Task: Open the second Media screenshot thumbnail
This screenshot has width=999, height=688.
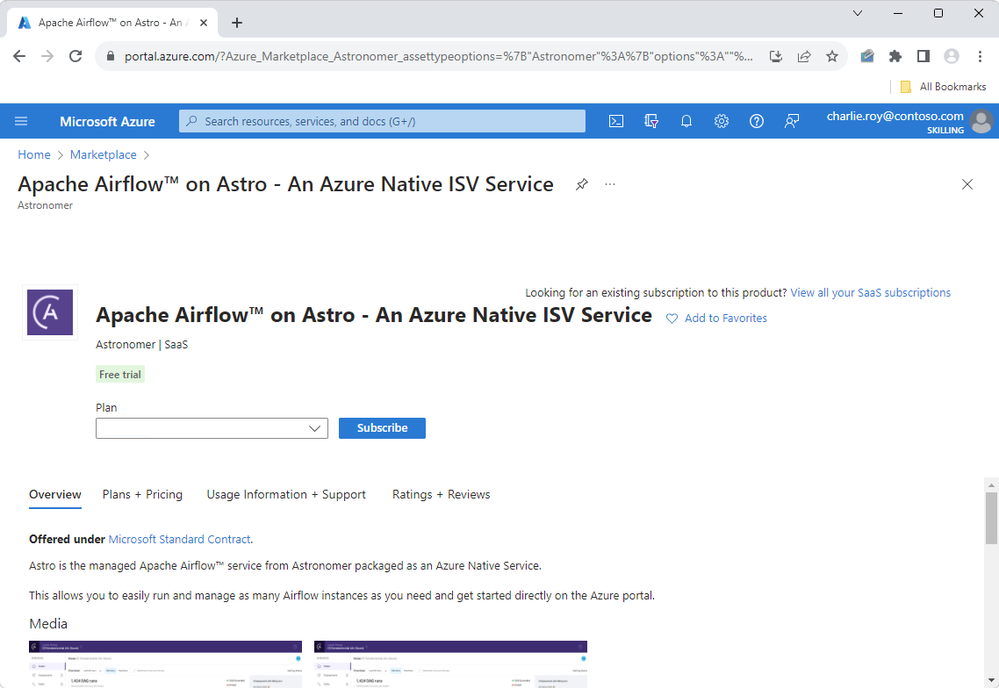Action: (x=450, y=664)
